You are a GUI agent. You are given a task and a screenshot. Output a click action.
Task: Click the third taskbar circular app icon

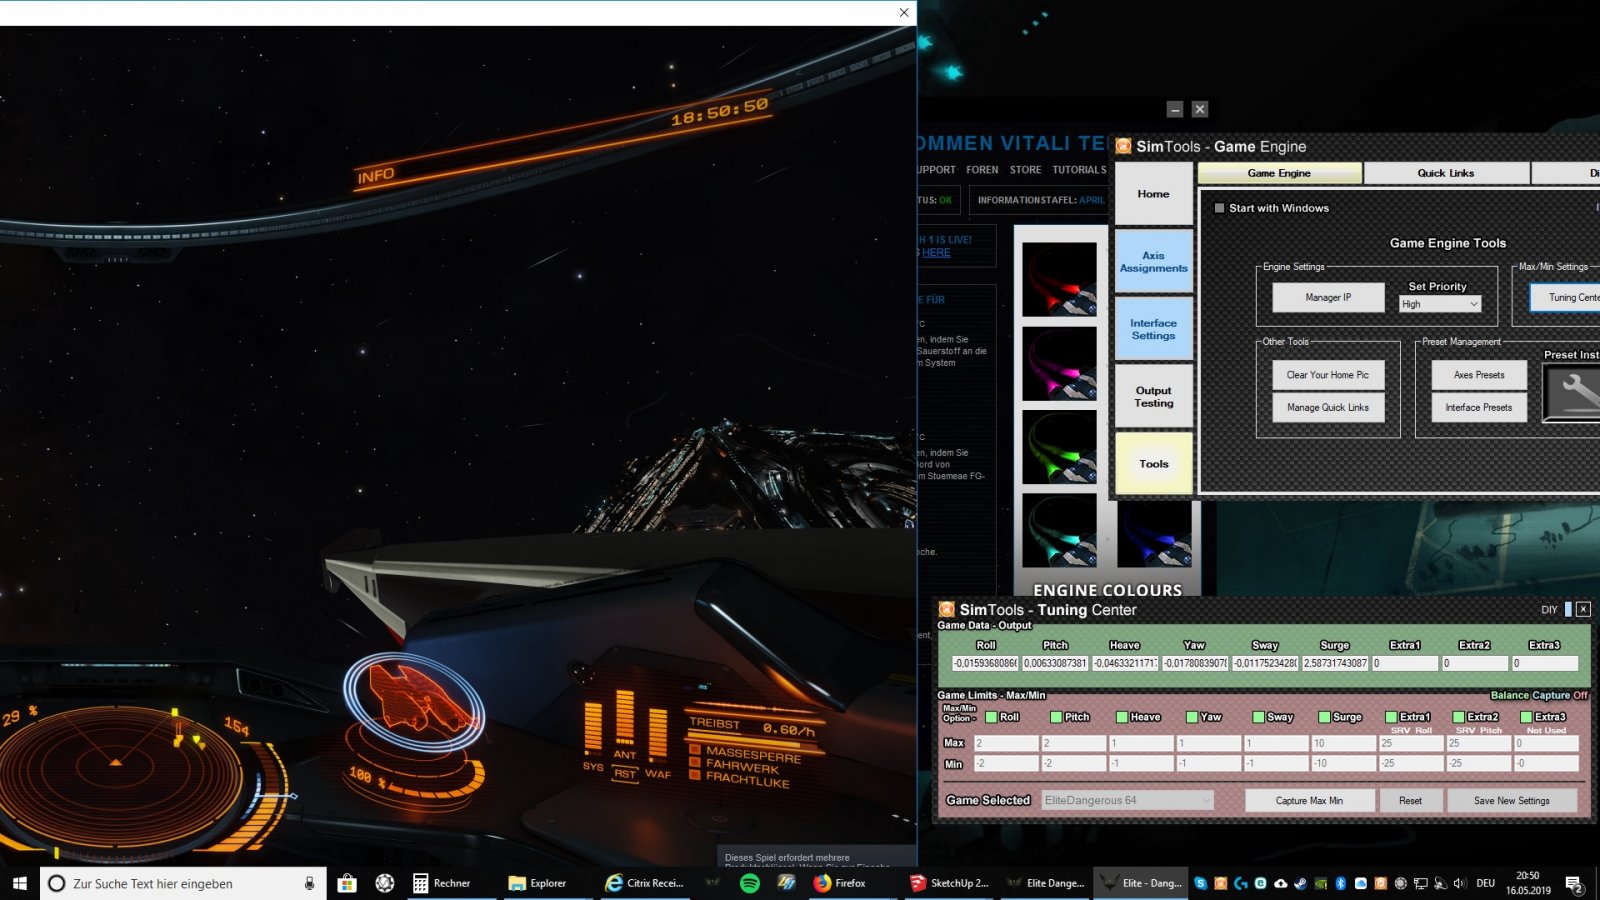(384, 883)
